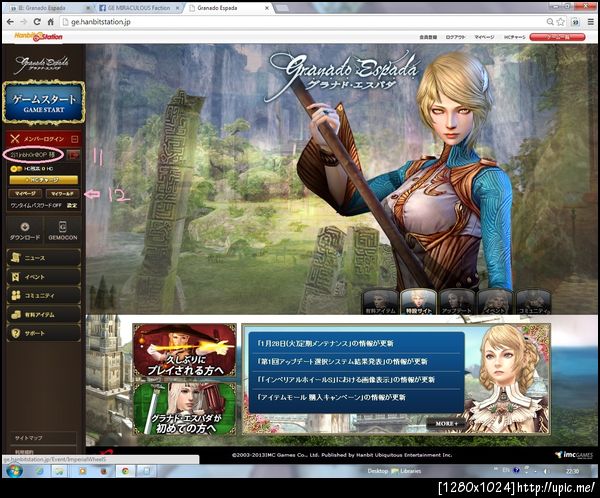Open My Page link in top bar
600x498 pixels.
tap(484, 37)
